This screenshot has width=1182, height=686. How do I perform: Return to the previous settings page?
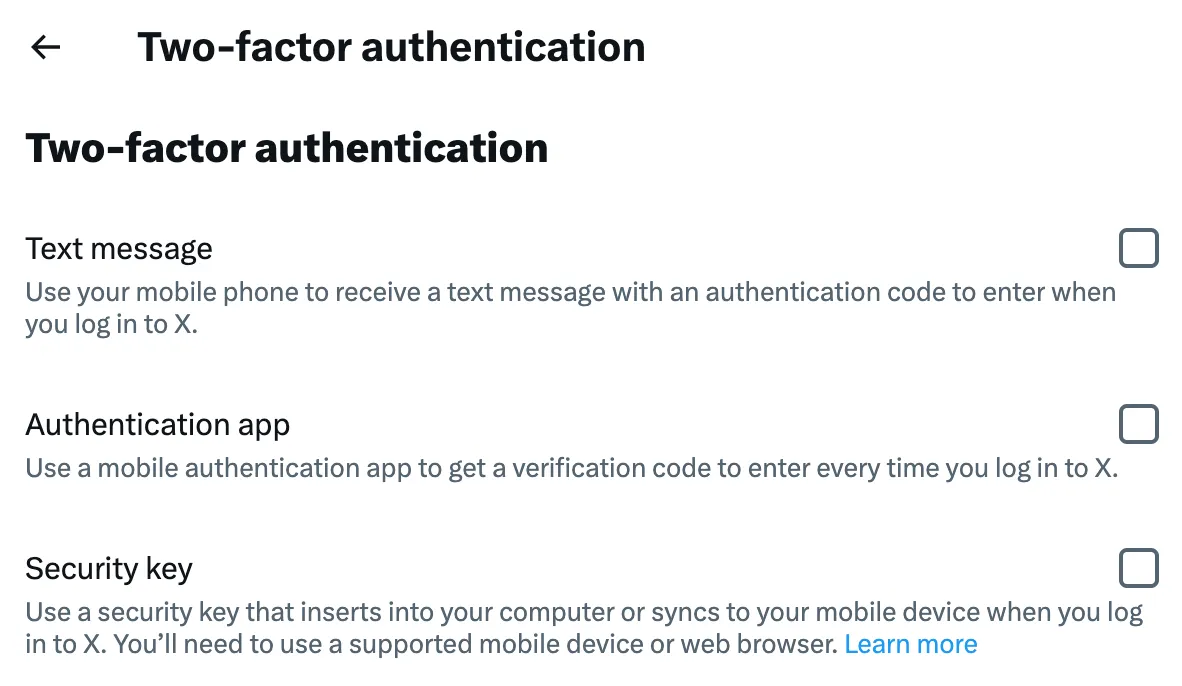[x=46, y=47]
